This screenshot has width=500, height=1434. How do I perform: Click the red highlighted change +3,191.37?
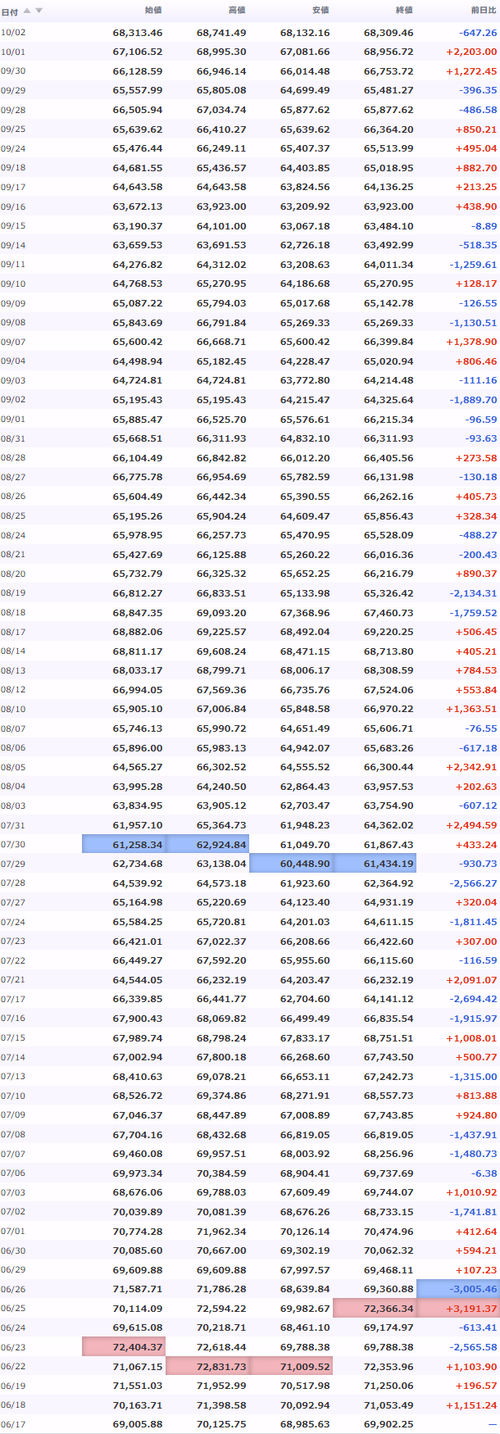point(458,1308)
